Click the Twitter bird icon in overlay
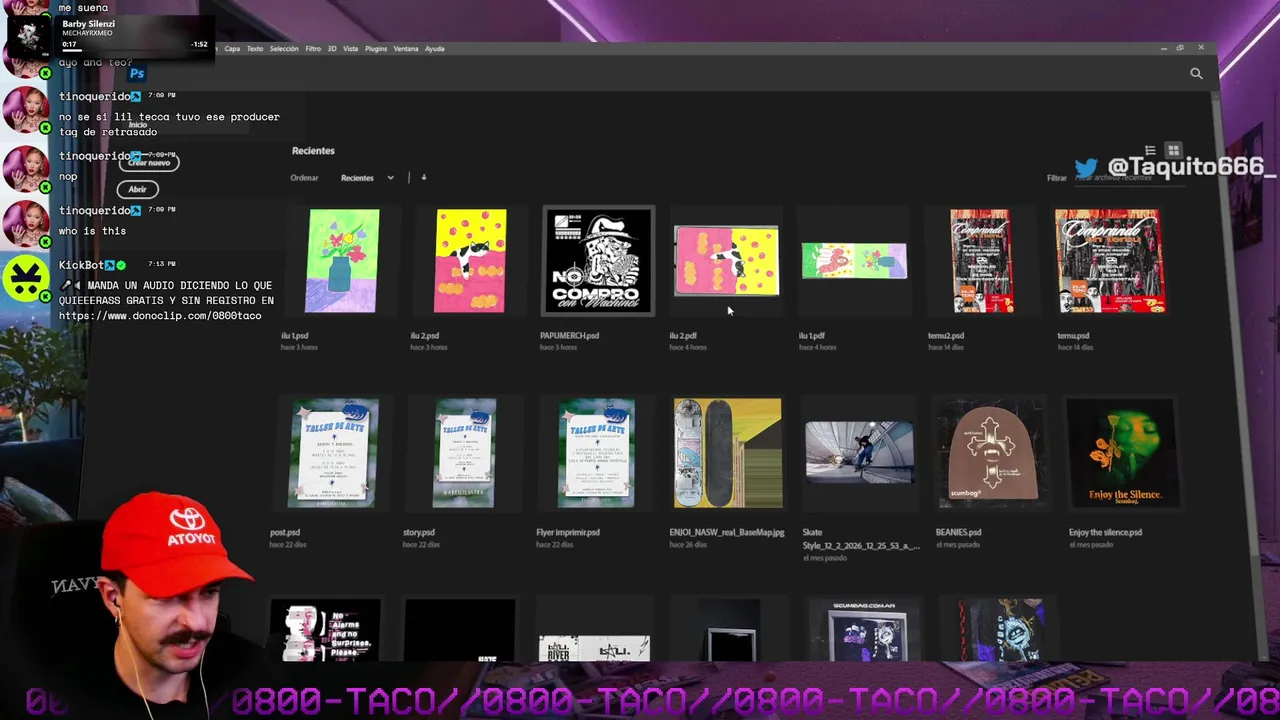1280x720 pixels. point(1086,168)
